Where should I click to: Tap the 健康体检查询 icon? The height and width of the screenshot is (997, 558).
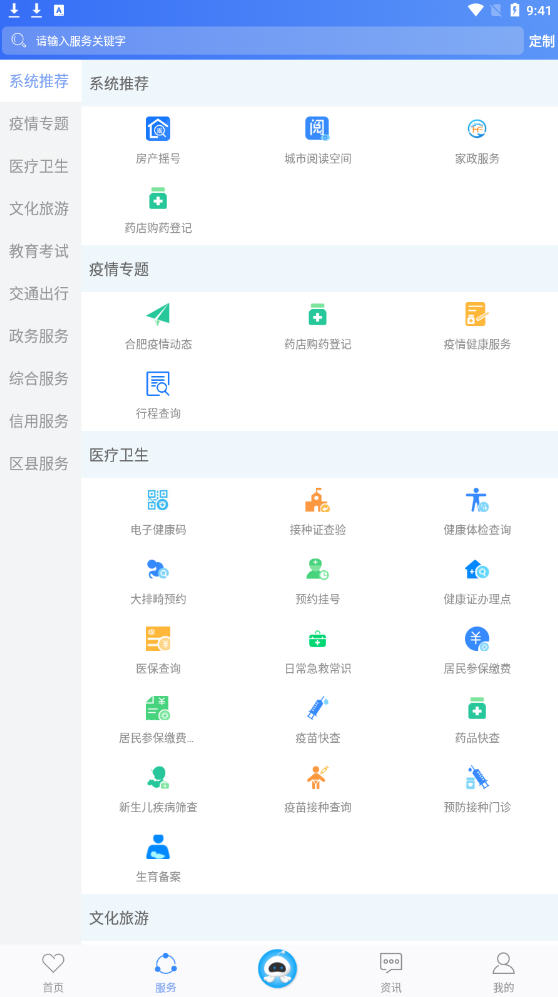[x=477, y=500]
